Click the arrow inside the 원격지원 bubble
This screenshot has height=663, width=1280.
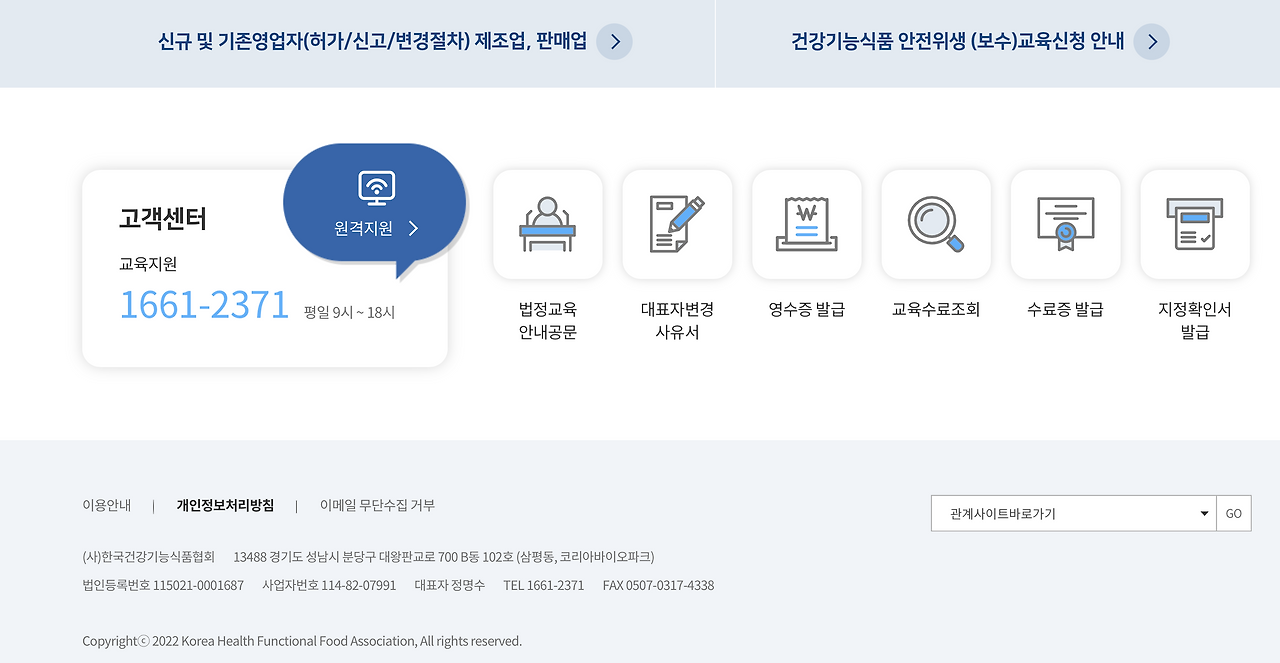412,228
